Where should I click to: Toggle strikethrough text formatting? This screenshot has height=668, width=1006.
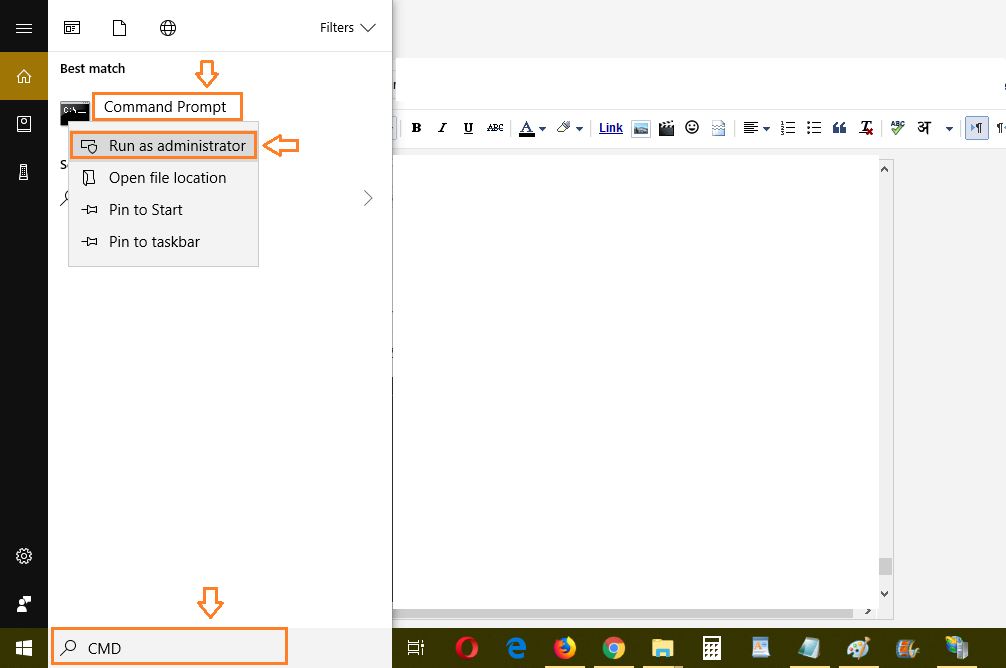[495, 128]
